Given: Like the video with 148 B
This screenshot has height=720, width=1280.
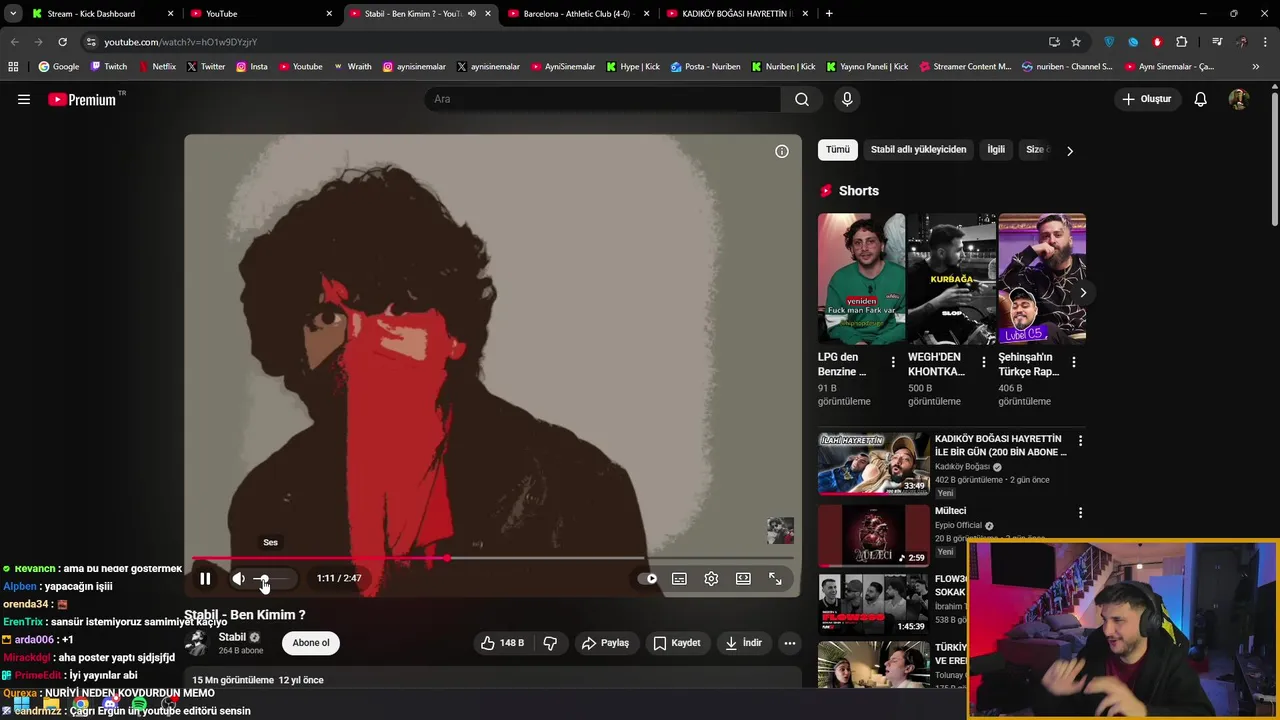Looking at the screenshot, I should point(503,643).
